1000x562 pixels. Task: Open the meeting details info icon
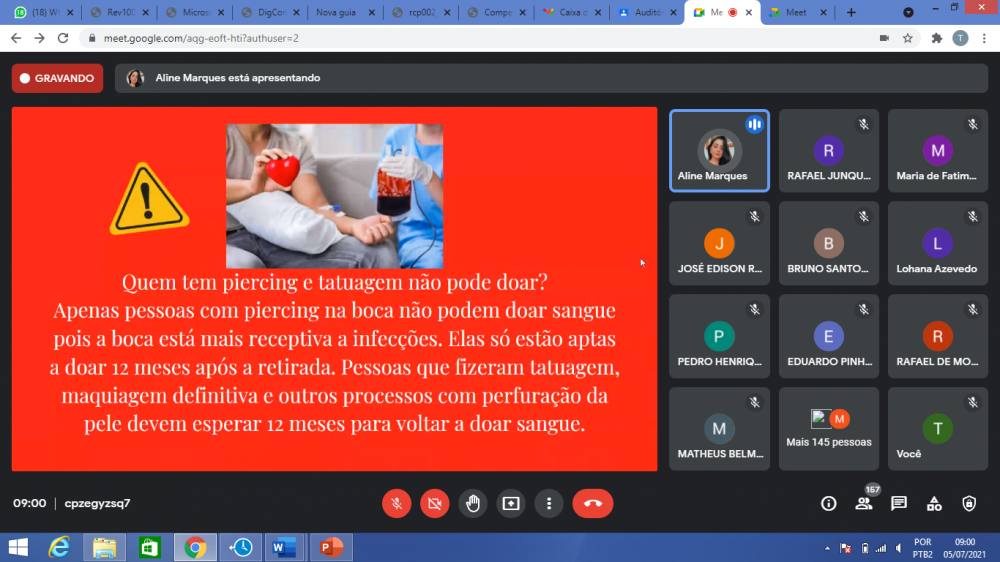(x=828, y=504)
